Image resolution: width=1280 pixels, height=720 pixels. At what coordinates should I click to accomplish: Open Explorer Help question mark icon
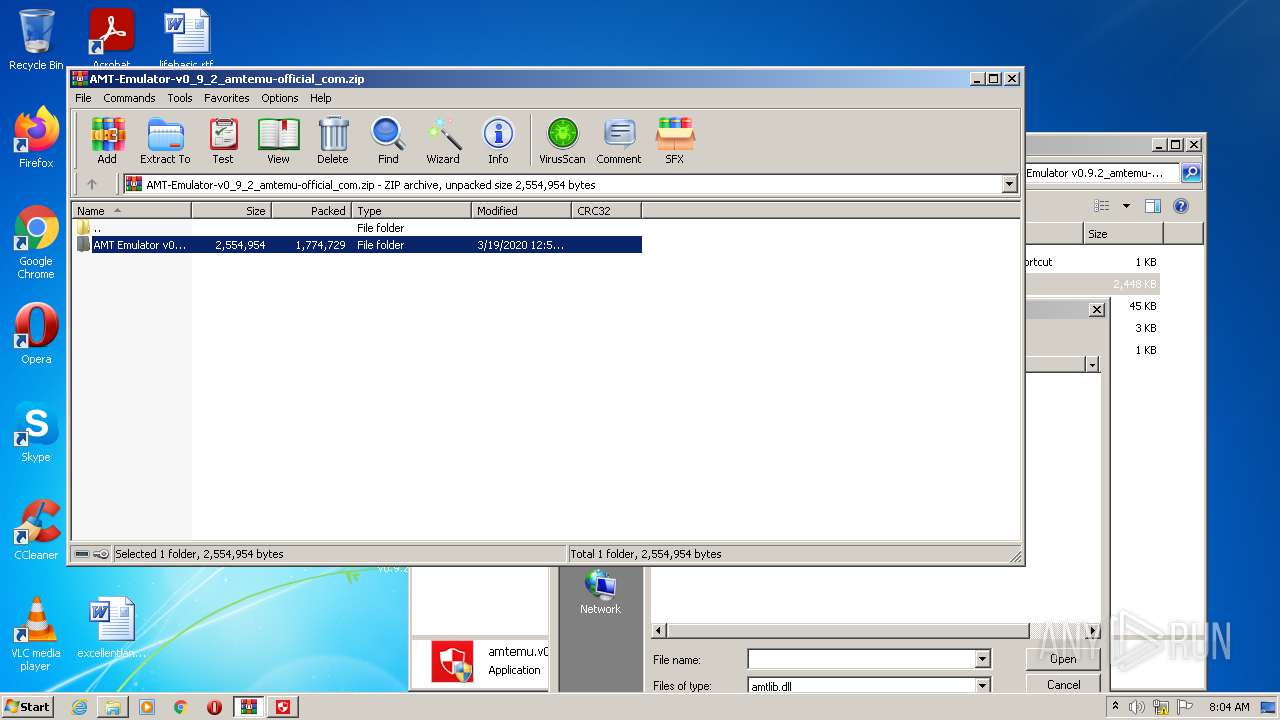(x=1180, y=206)
